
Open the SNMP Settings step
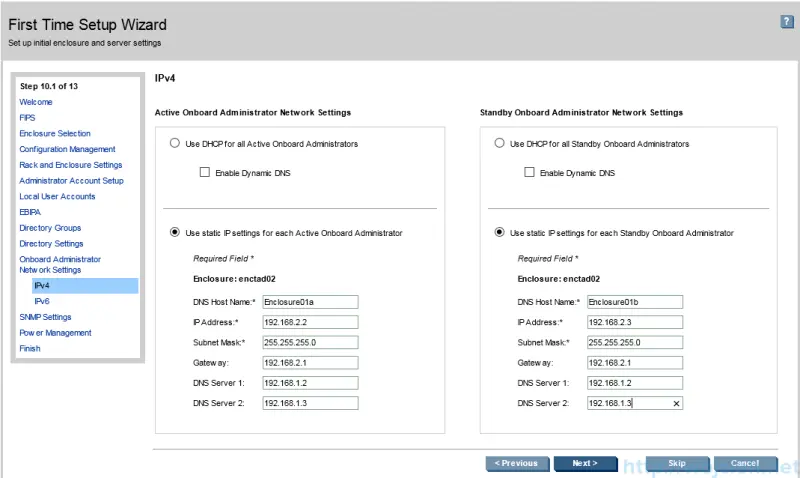(x=45, y=317)
